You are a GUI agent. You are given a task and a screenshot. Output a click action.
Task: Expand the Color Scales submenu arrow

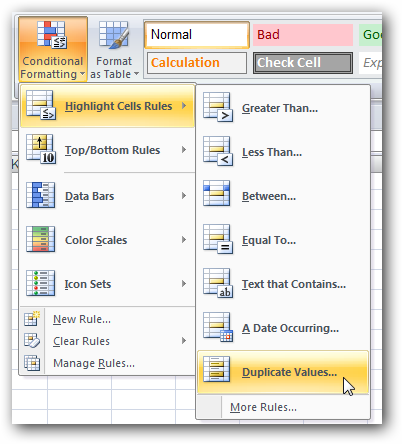click(184, 240)
